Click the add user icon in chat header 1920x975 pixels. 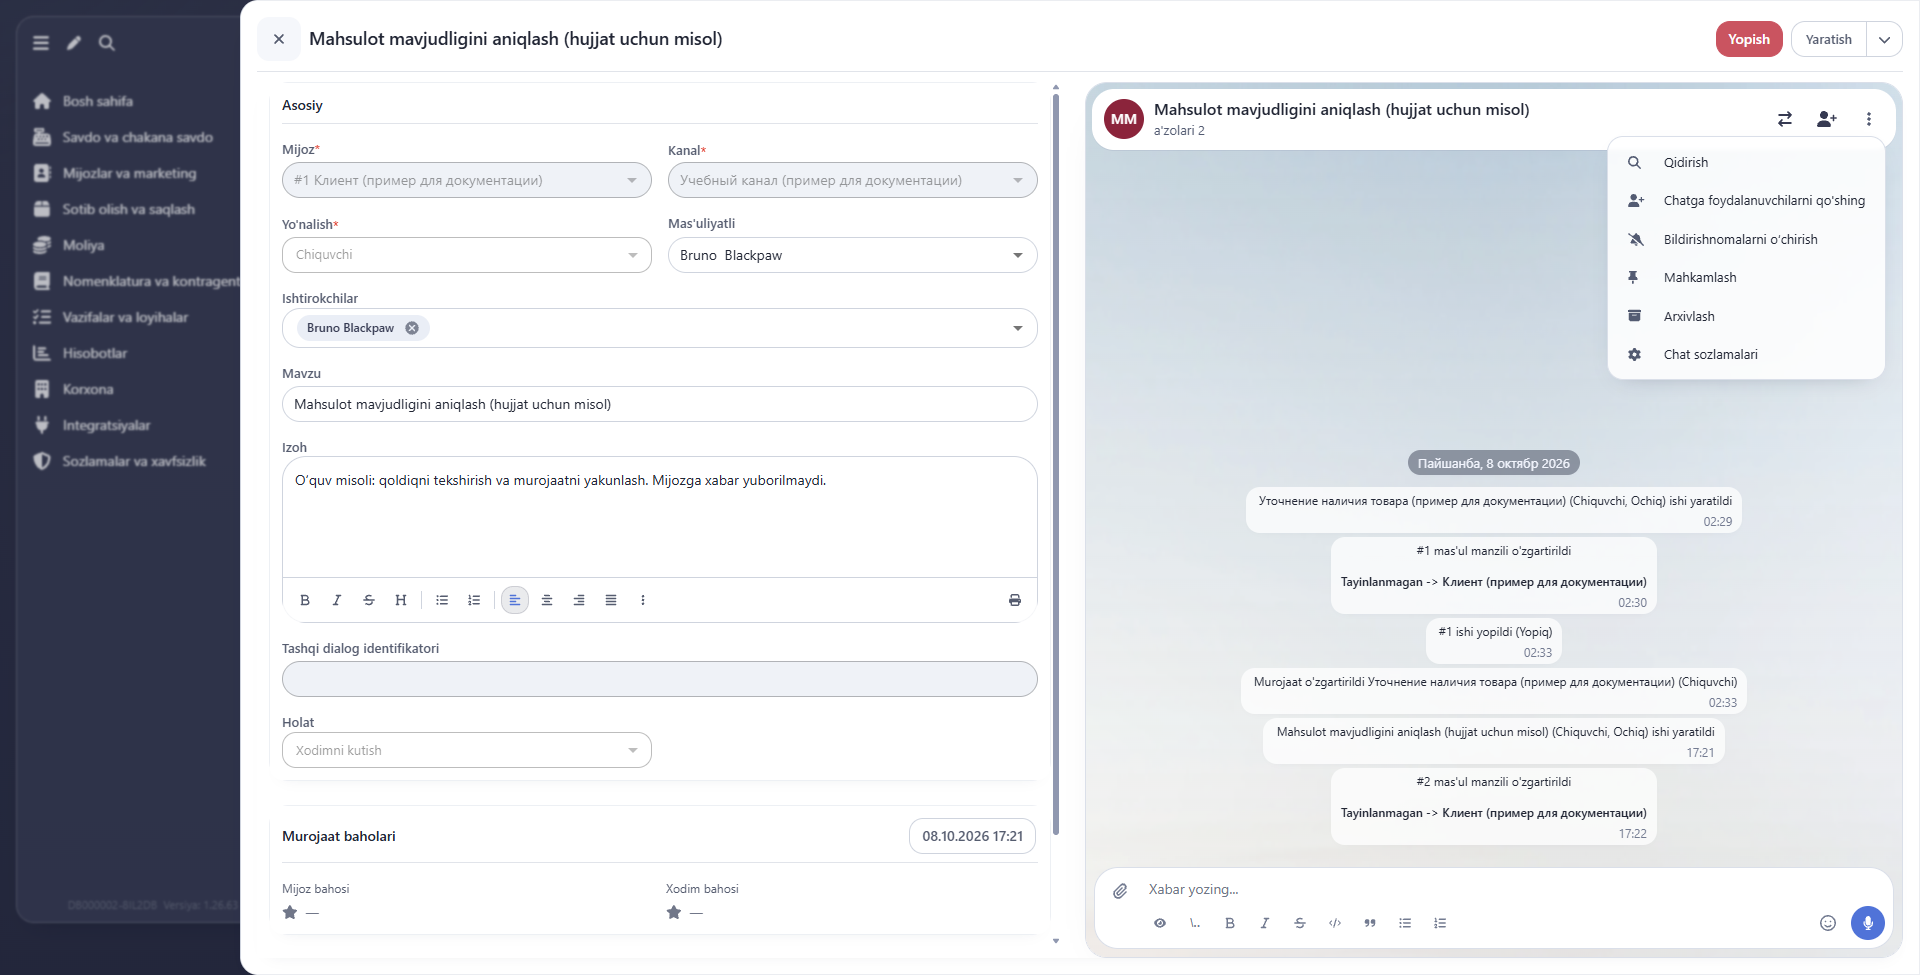(x=1827, y=119)
